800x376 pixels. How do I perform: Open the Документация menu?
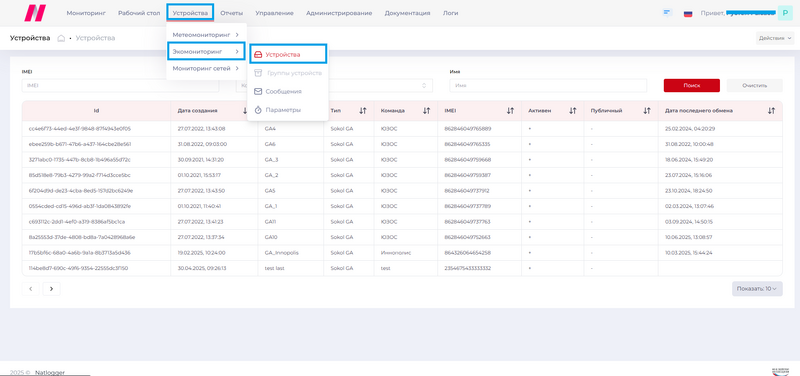(407, 13)
